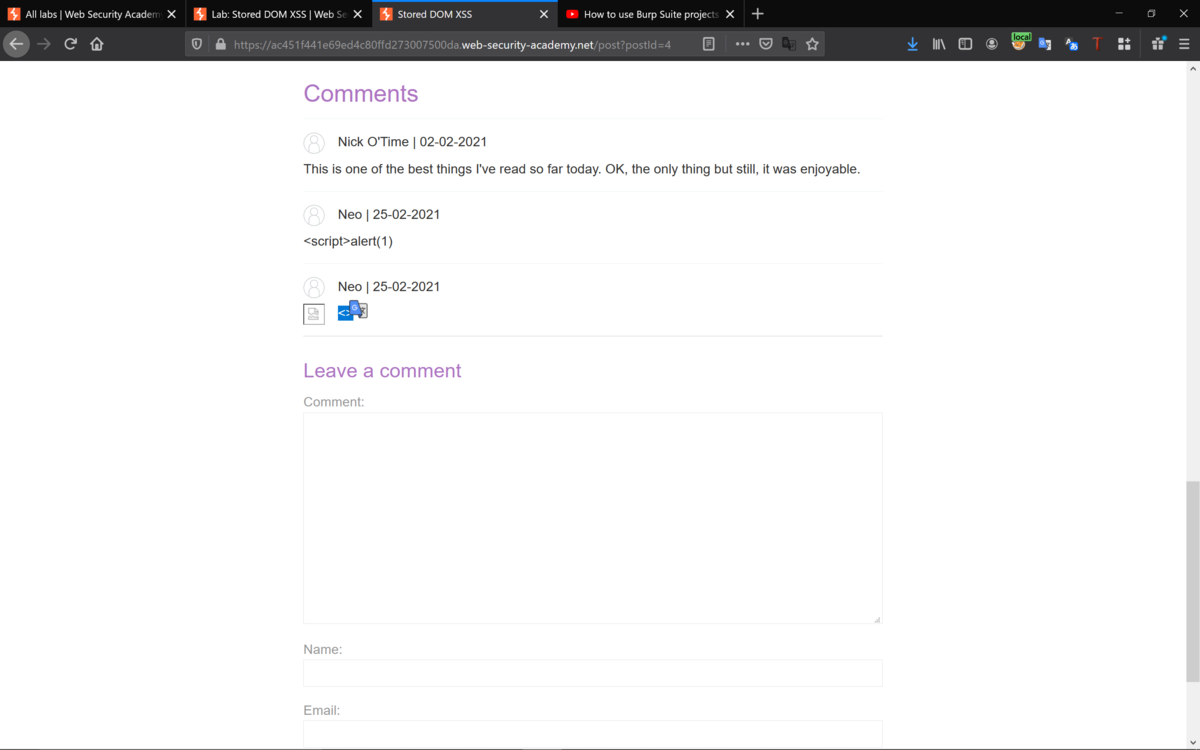This screenshot has height=750, width=1200.
Task: Click Nick O'Time's avatar icon
Action: (314, 143)
